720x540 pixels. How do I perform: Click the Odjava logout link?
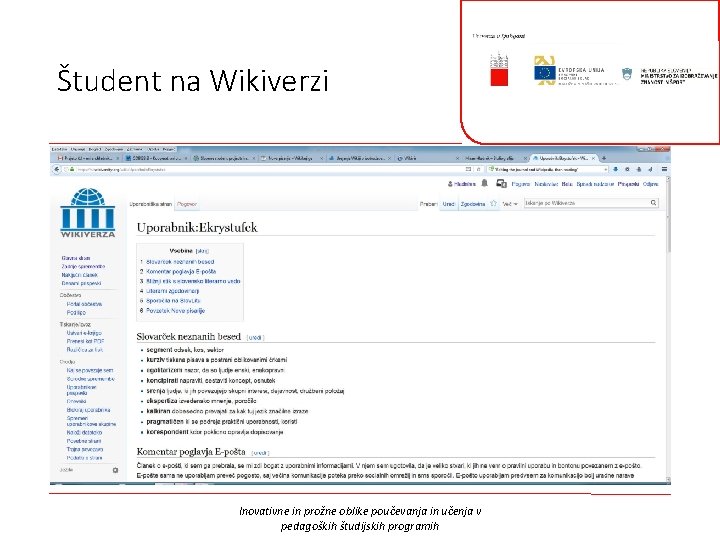pos(650,184)
